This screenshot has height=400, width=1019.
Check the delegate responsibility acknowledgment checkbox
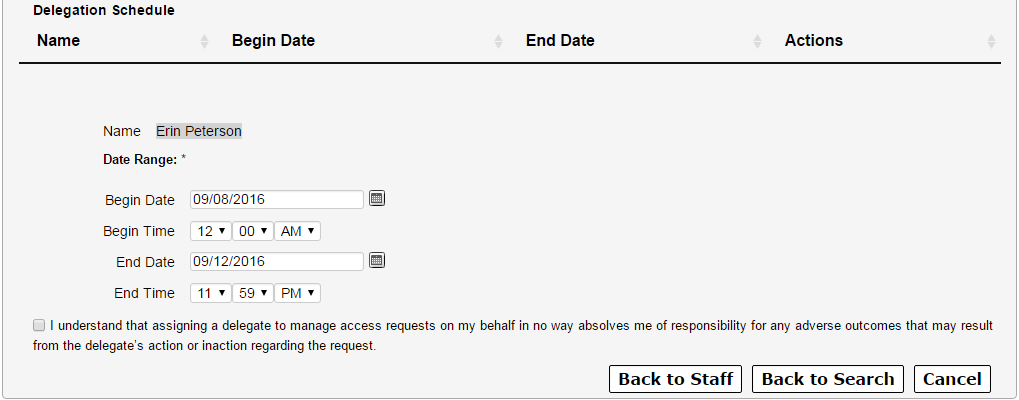(x=40, y=325)
